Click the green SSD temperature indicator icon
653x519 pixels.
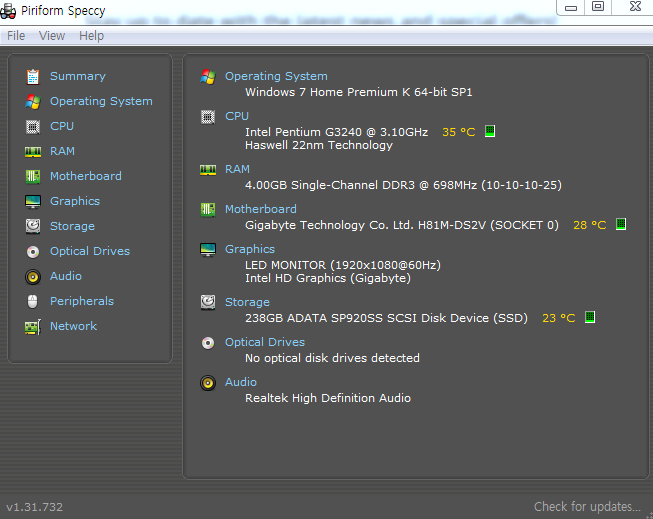(590, 317)
